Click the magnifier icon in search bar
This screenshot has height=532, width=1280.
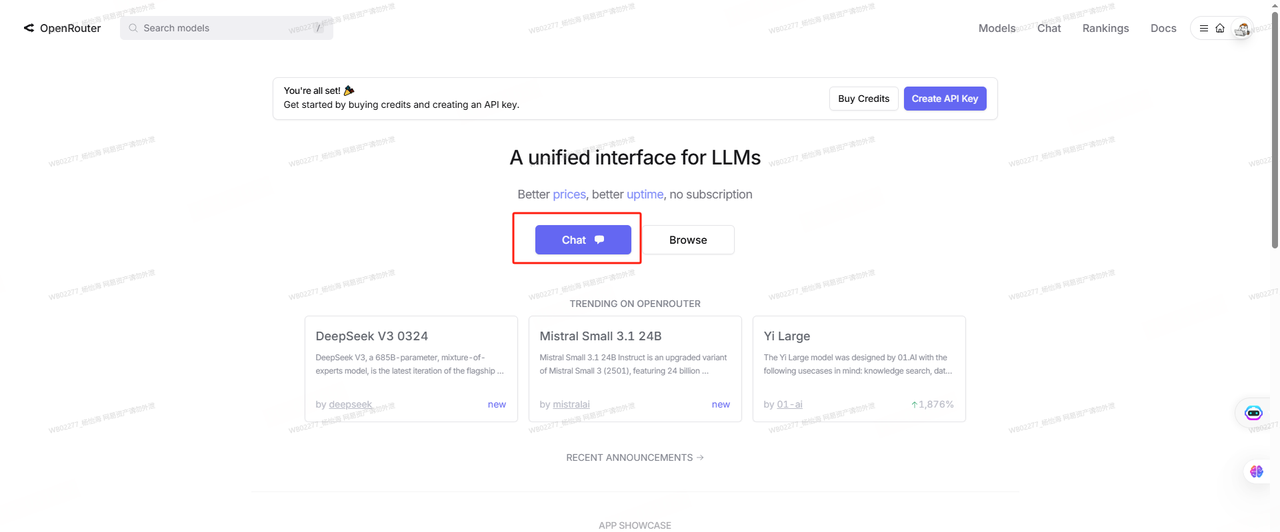pos(133,28)
